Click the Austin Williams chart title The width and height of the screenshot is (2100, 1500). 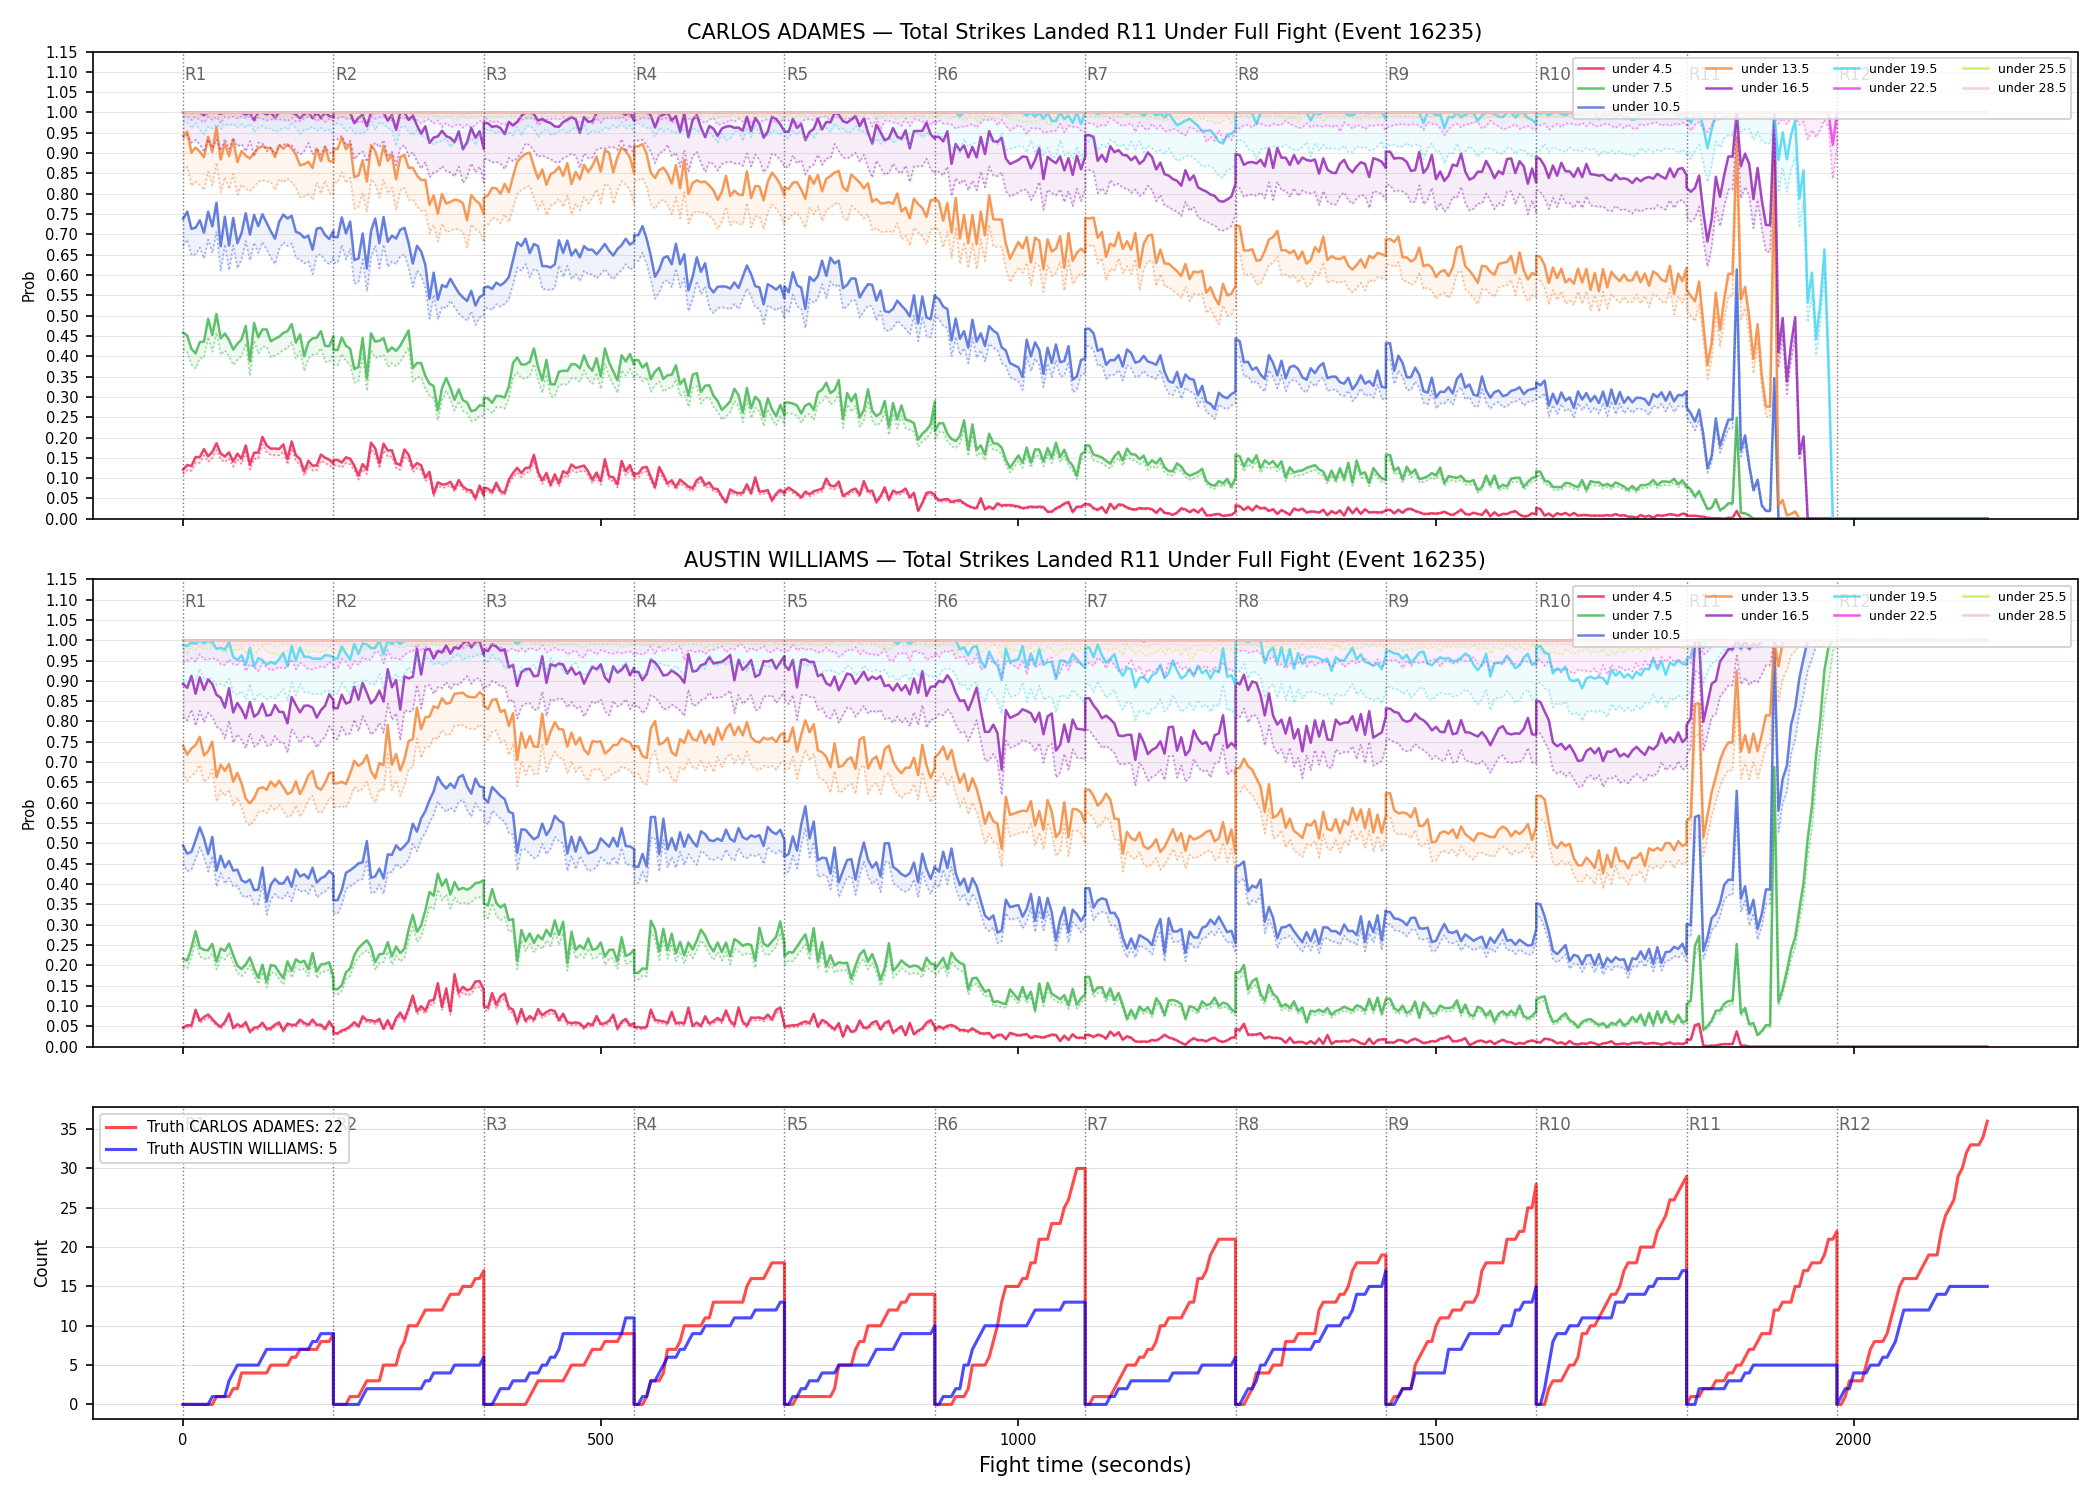[1084, 560]
